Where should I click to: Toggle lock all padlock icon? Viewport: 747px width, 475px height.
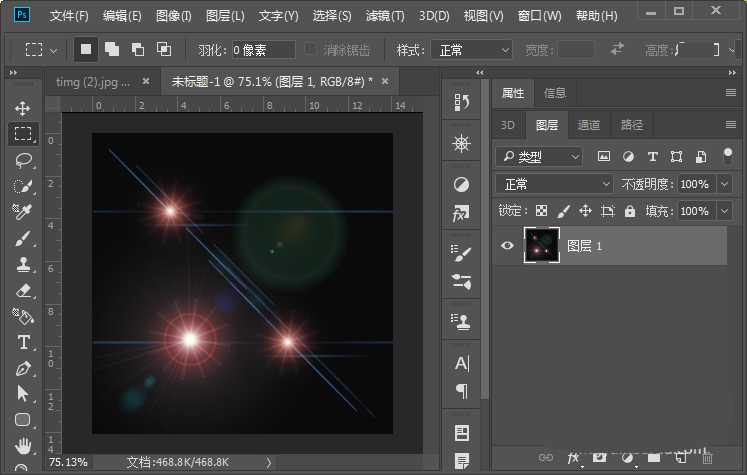tap(630, 211)
